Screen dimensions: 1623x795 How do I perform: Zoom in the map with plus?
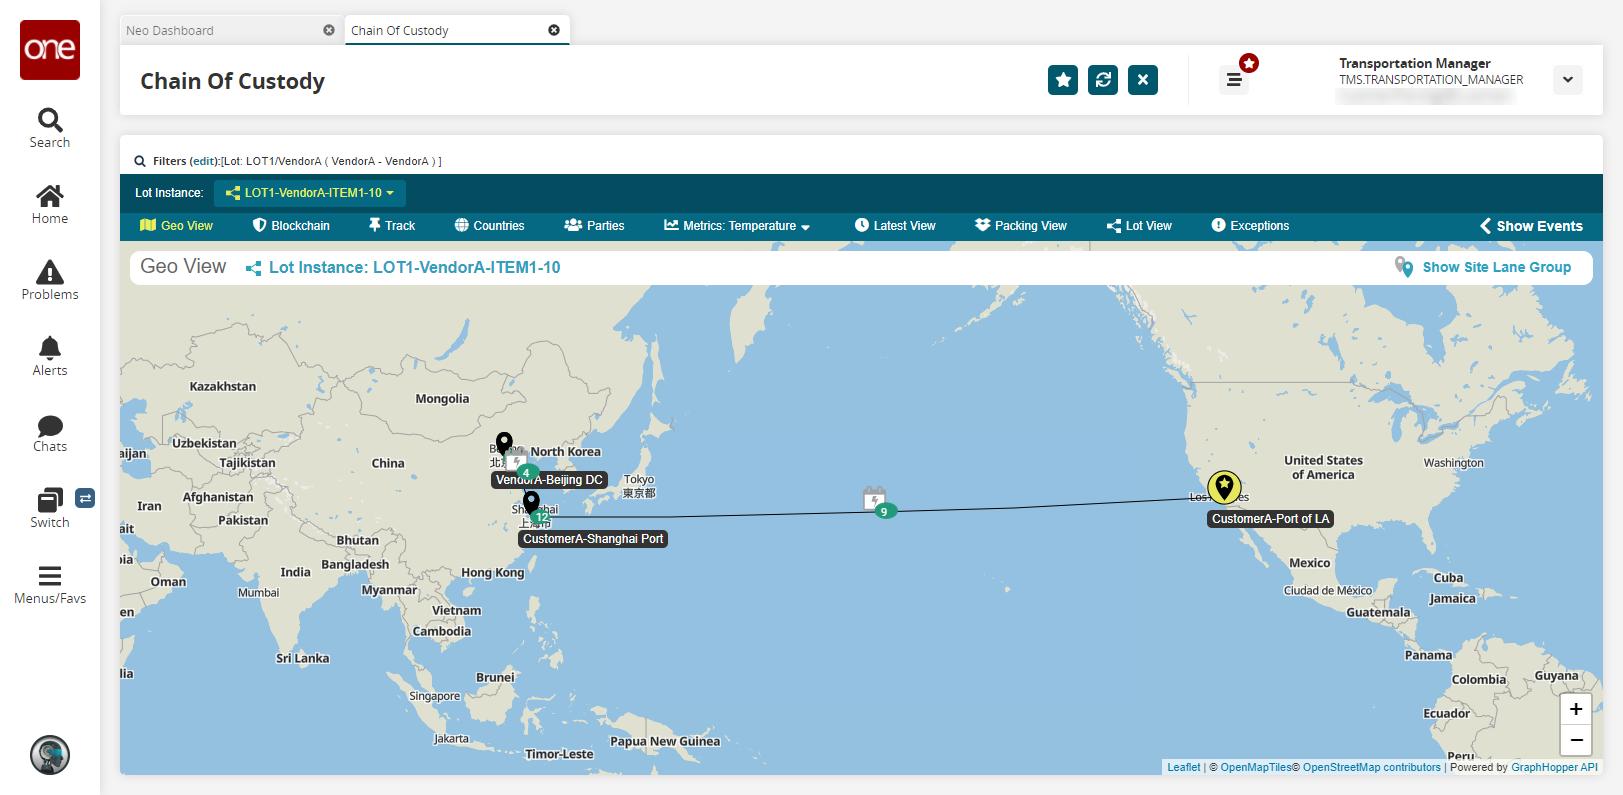(x=1576, y=709)
